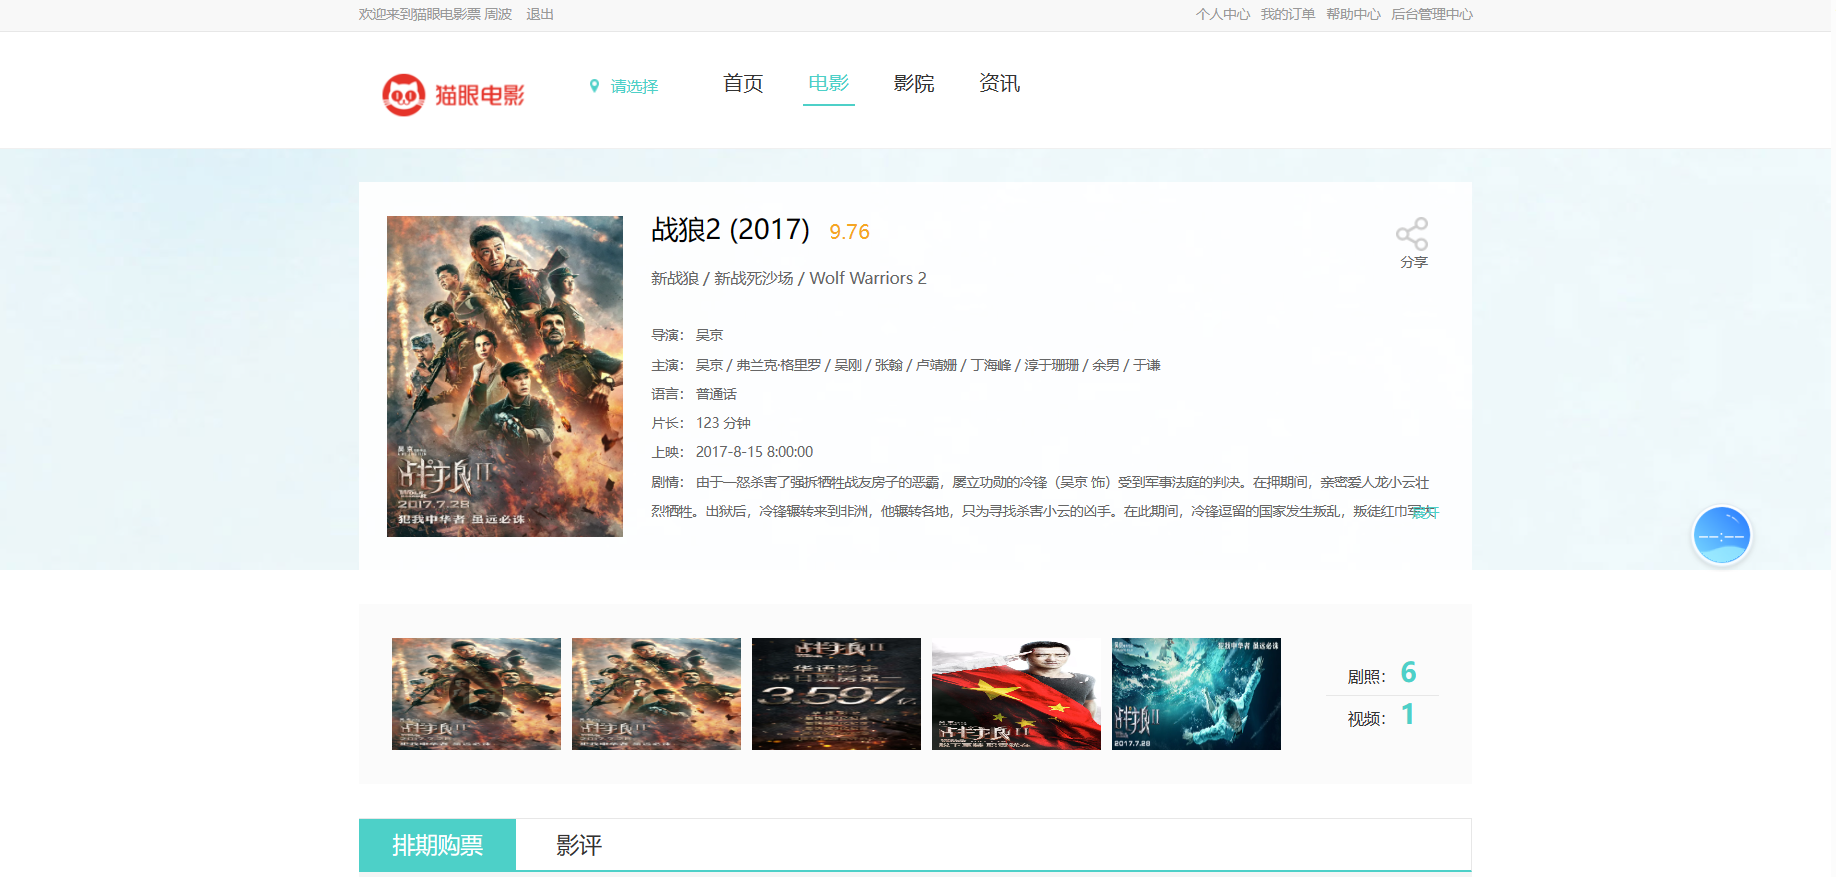Play the video on the first still

pyautogui.click(x=476, y=694)
